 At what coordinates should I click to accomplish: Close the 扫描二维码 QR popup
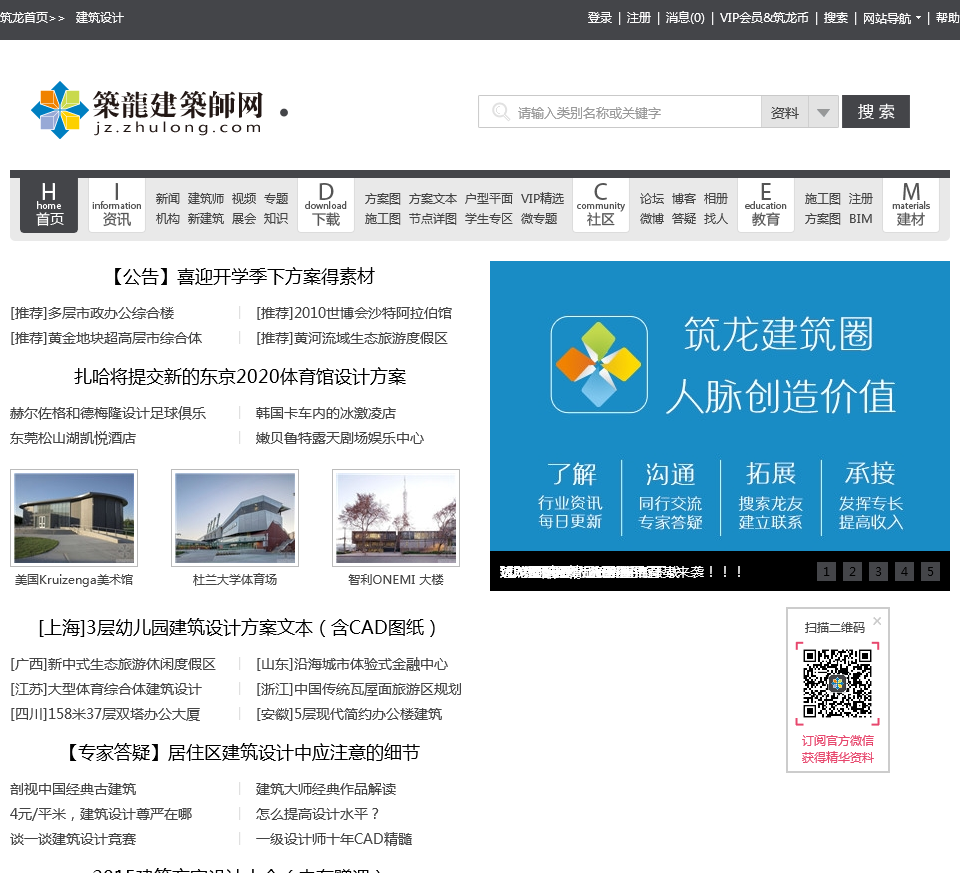click(x=877, y=621)
